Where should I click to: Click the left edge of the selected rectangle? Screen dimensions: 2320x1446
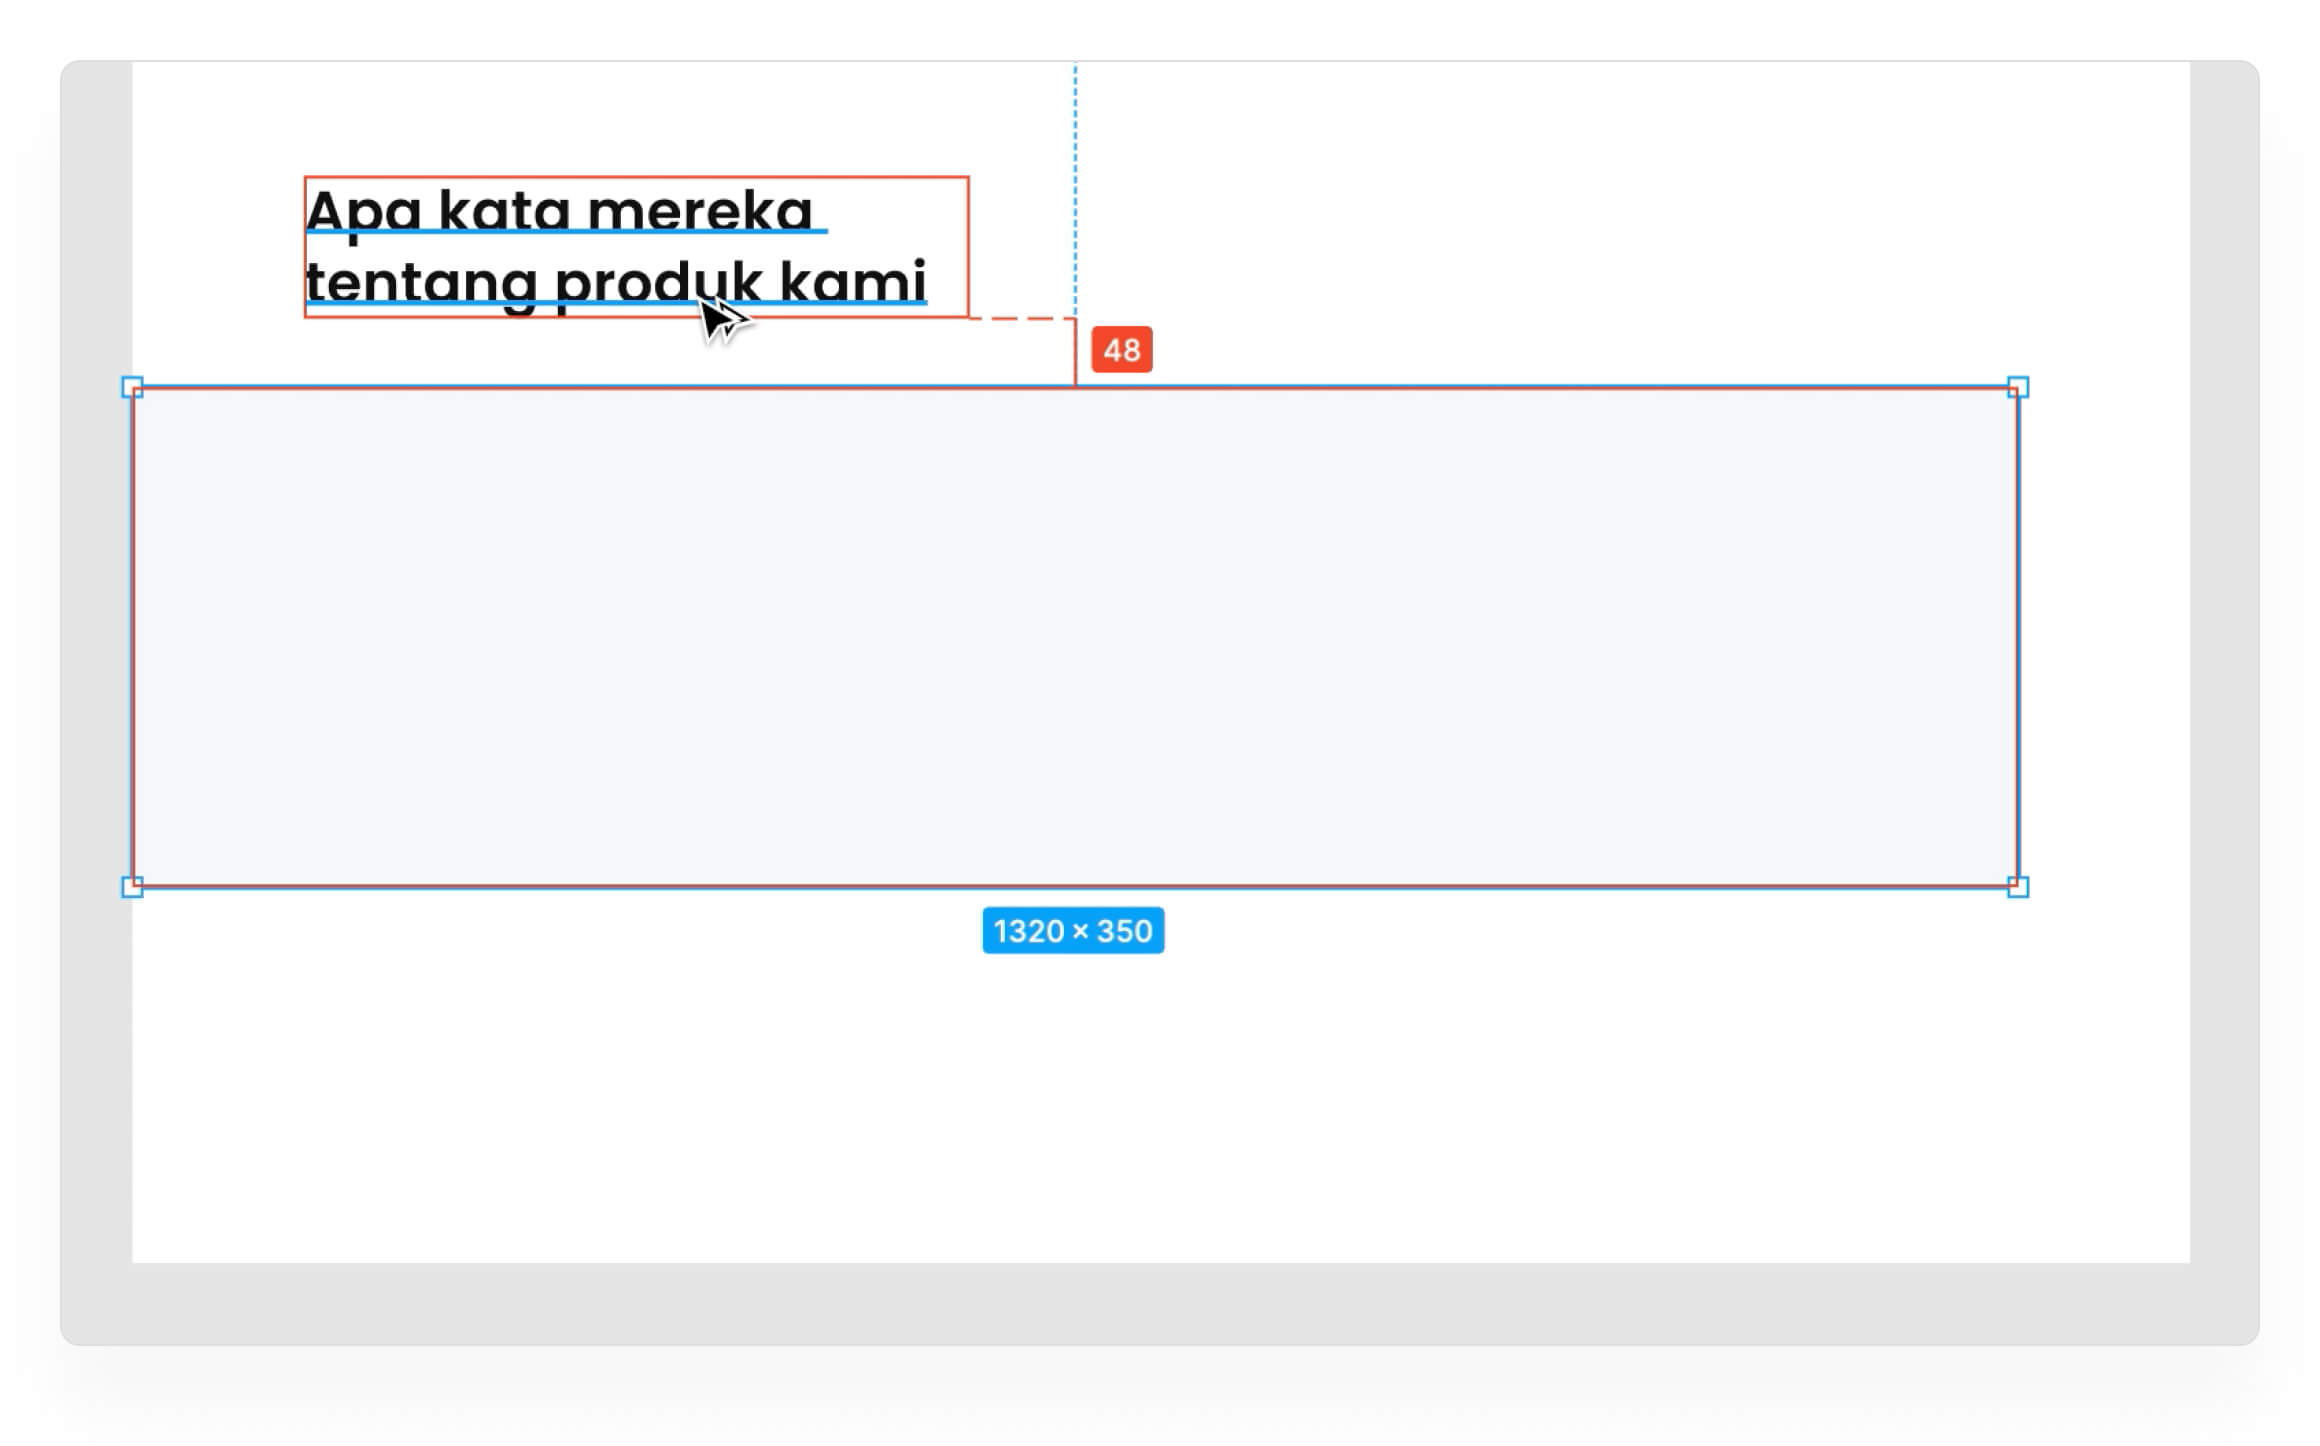pyautogui.click(x=132, y=637)
